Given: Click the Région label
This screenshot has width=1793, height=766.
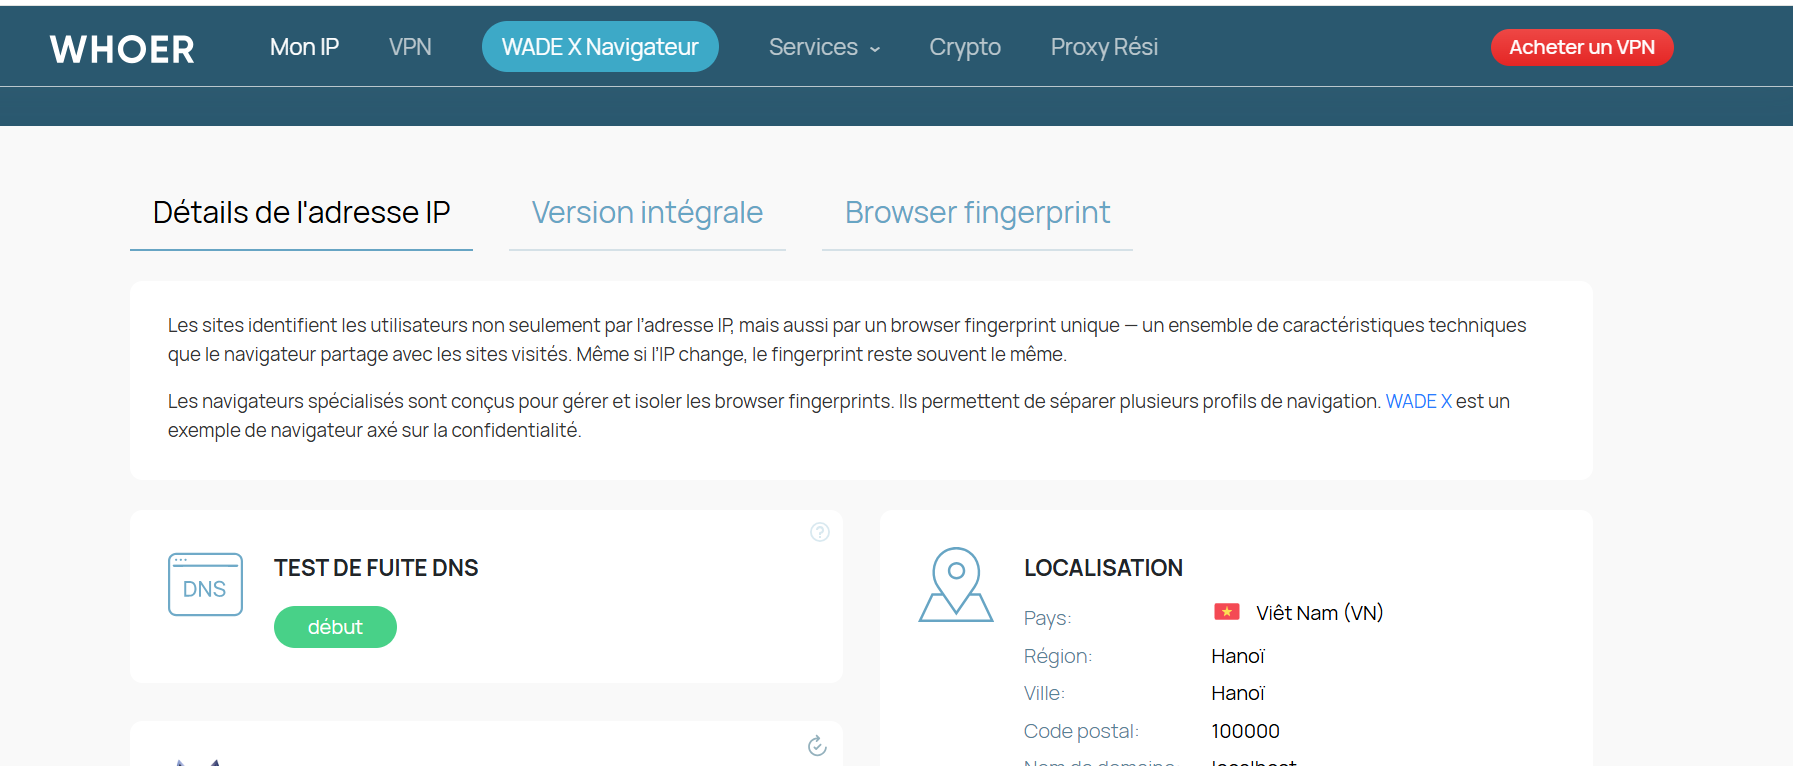Looking at the screenshot, I should pos(1058,656).
